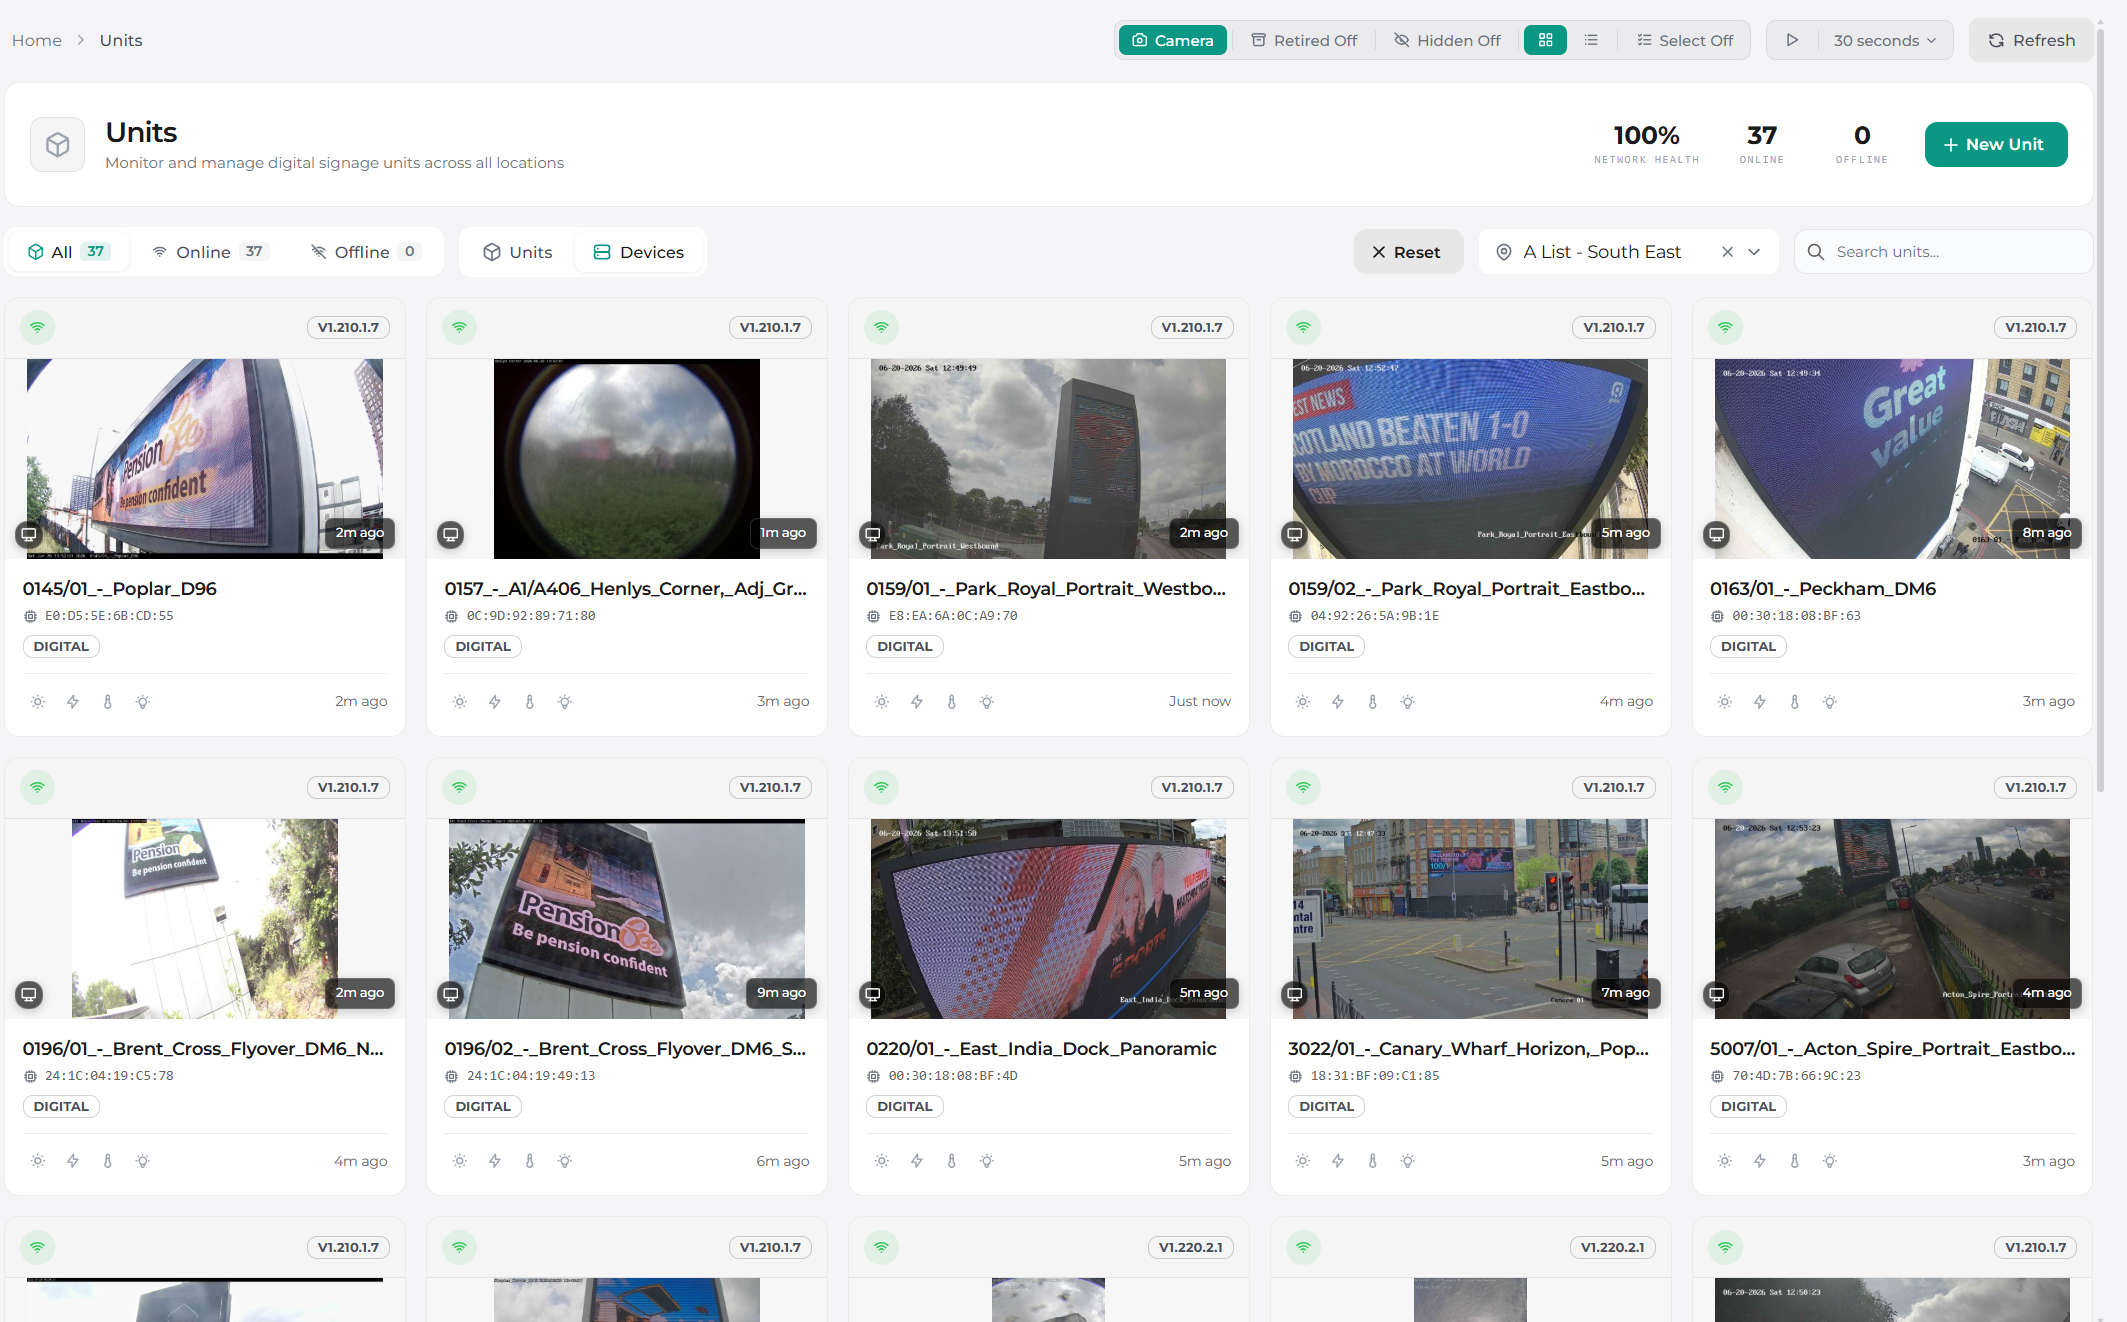The height and width of the screenshot is (1322, 2127).
Task: Switch to the Units tab
Action: [x=517, y=252]
